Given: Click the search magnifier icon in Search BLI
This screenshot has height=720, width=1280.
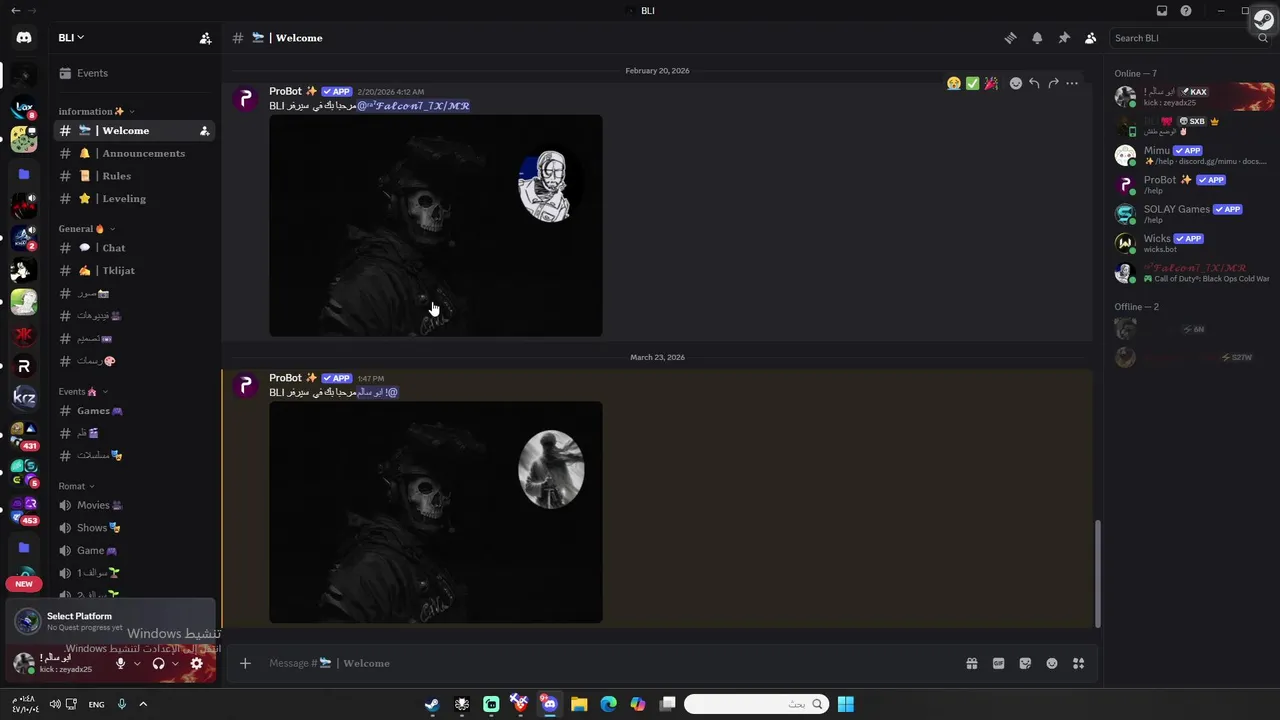Looking at the screenshot, I should pos(1264,38).
